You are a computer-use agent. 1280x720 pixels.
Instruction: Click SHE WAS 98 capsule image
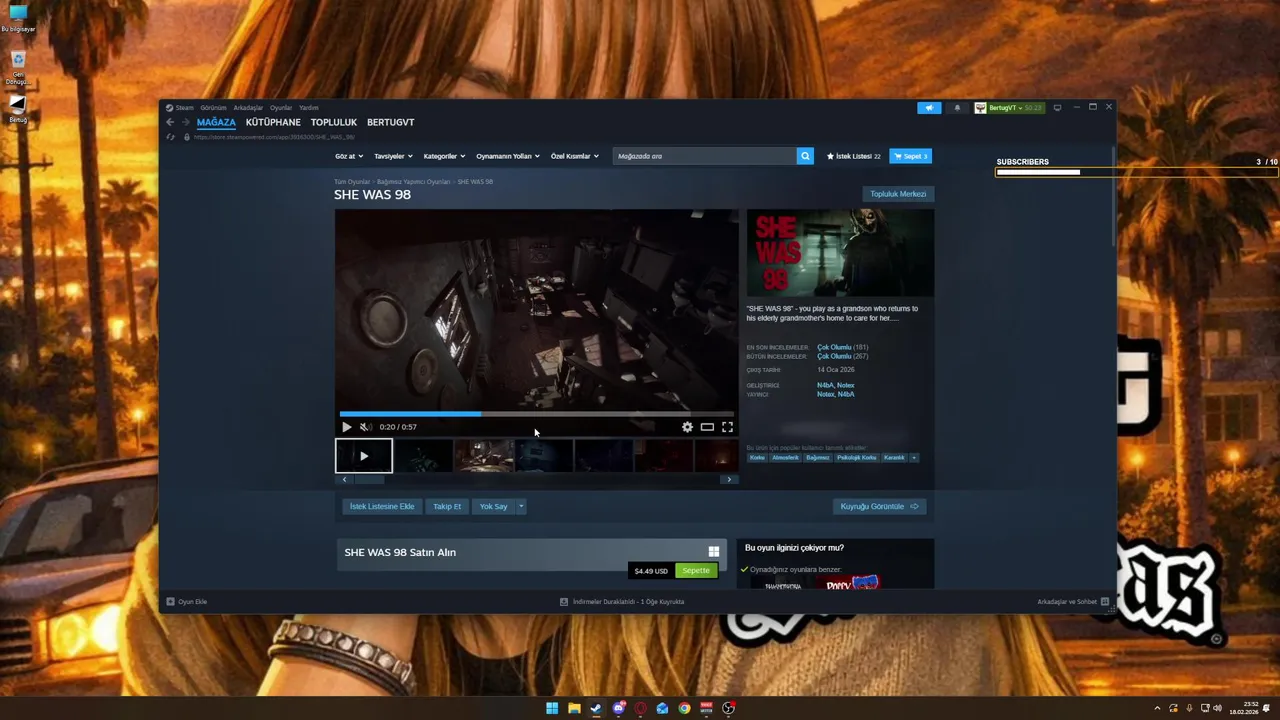840,253
